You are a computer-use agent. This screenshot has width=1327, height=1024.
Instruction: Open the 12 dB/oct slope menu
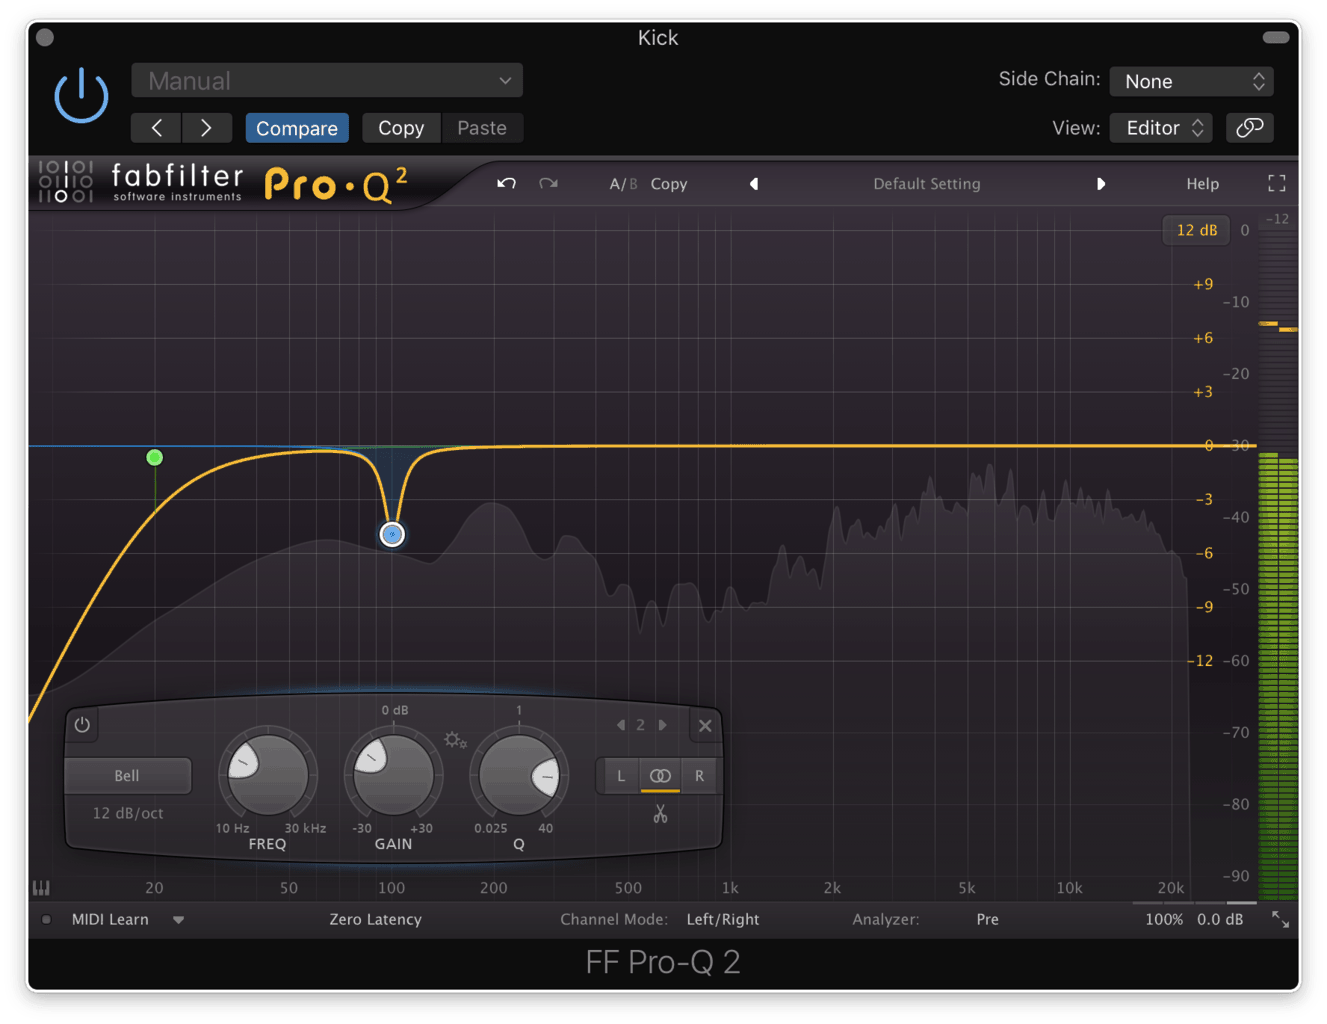point(128,813)
